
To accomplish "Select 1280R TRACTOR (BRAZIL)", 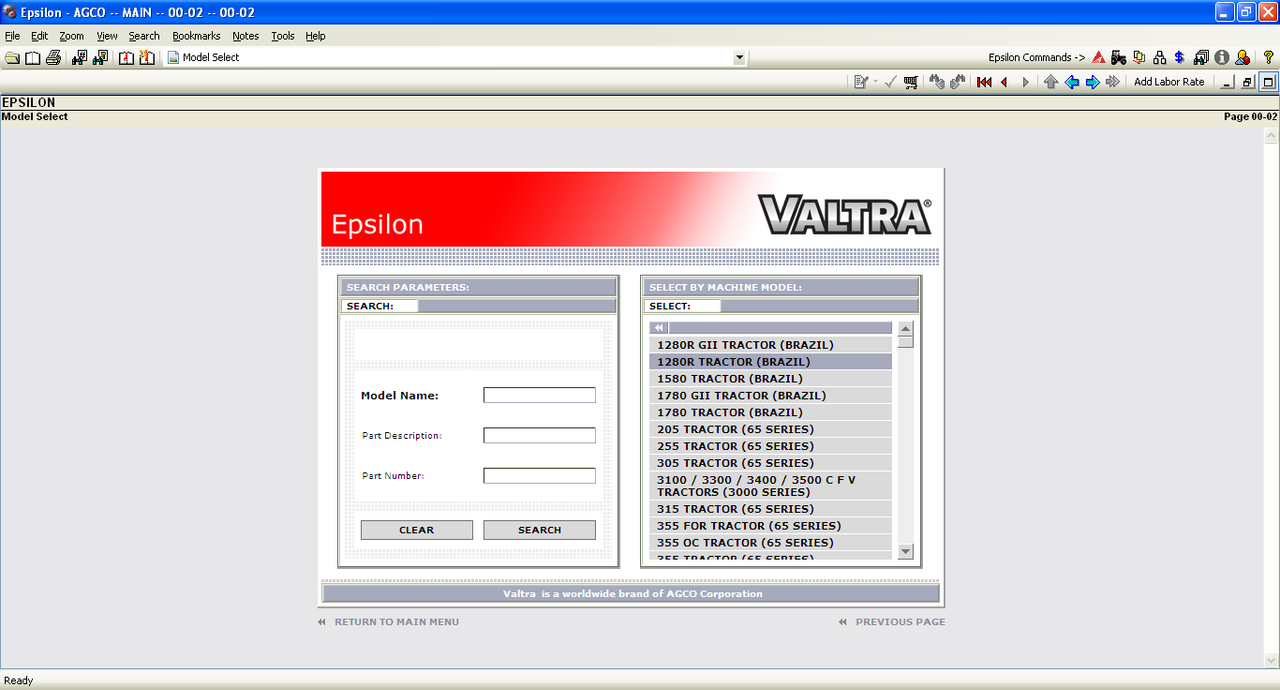I will [770, 362].
